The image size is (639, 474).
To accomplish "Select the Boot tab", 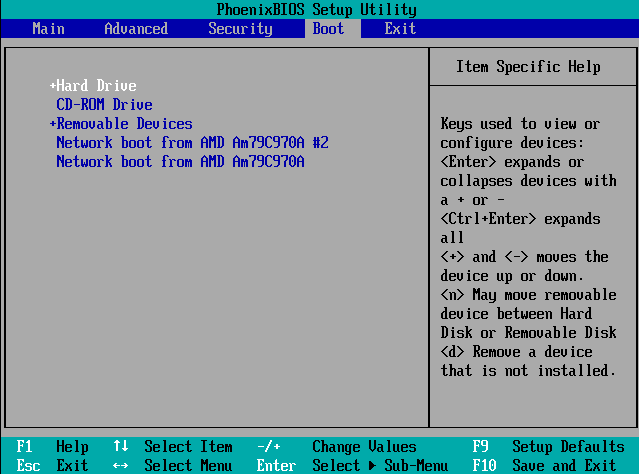I will (328, 29).
